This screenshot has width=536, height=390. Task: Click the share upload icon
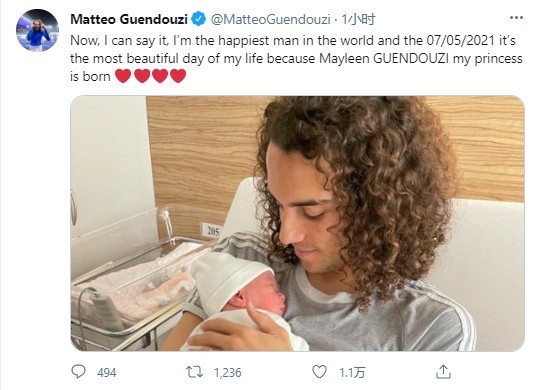click(443, 372)
